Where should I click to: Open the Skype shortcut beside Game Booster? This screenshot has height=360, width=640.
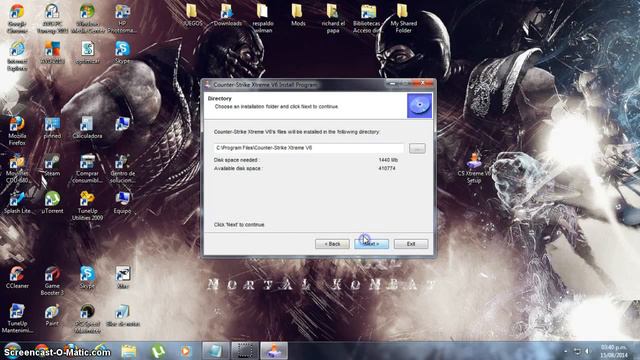tap(87, 278)
